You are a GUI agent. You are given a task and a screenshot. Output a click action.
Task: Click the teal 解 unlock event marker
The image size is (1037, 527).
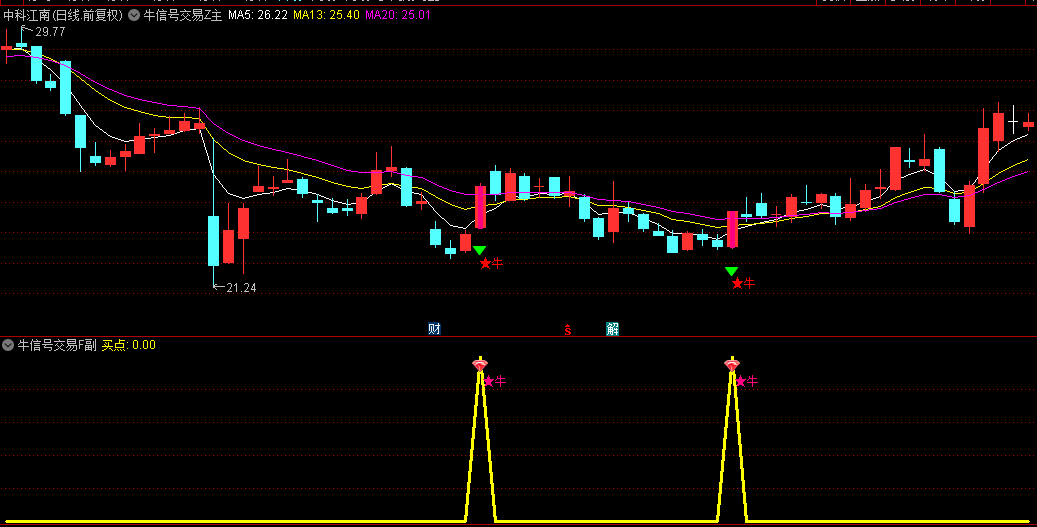tap(612, 329)
